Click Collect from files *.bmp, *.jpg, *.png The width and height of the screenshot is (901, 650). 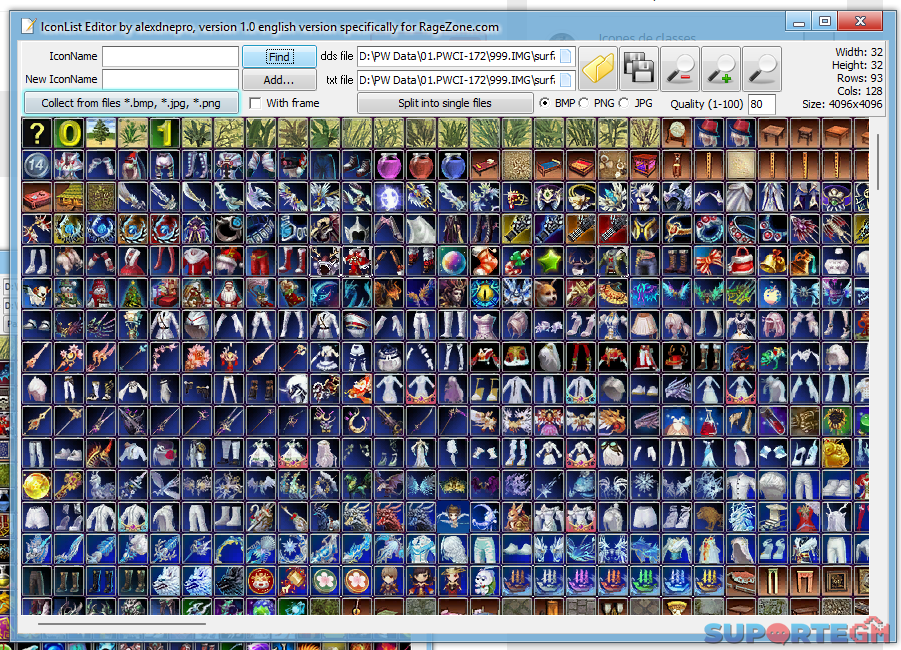131,103
